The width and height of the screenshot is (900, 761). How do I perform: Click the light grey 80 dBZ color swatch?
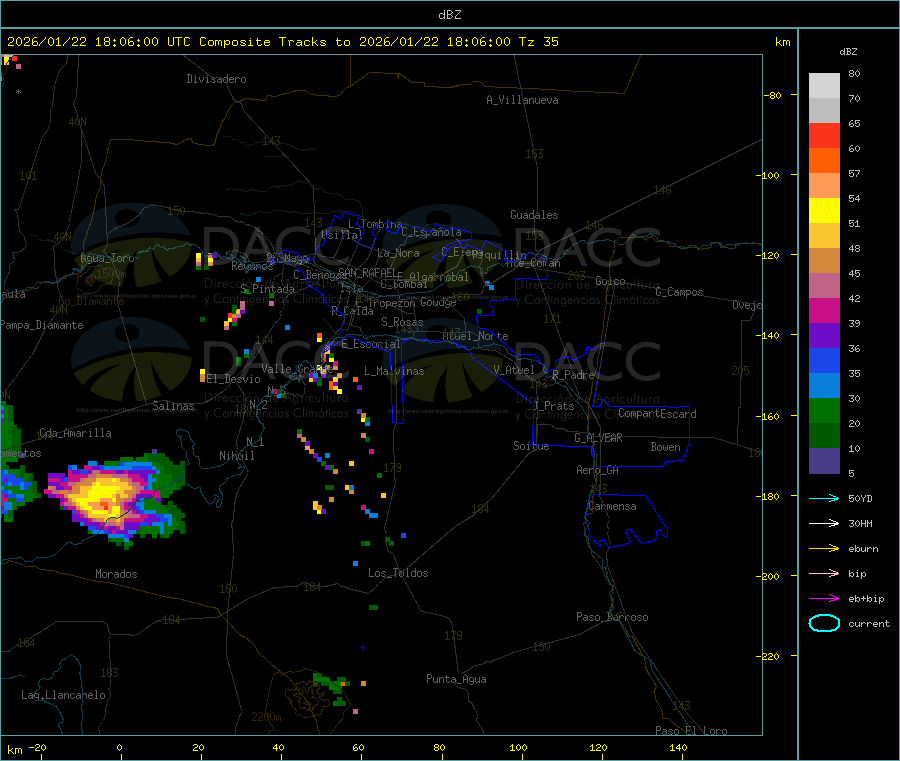[x=824, y=86]
